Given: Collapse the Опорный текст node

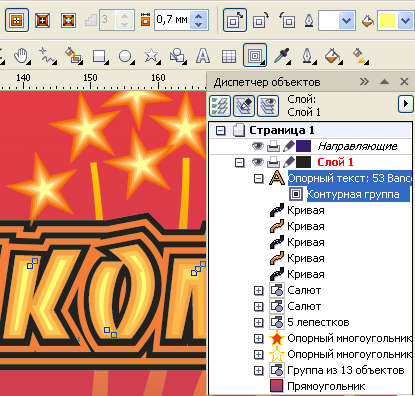Looking at the screenshot, I should pos(258,178).
